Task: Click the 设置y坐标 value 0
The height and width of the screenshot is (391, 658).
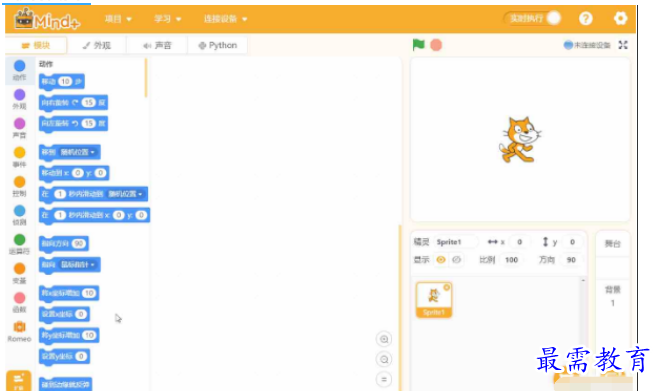Action: click(x=81, y=356)
